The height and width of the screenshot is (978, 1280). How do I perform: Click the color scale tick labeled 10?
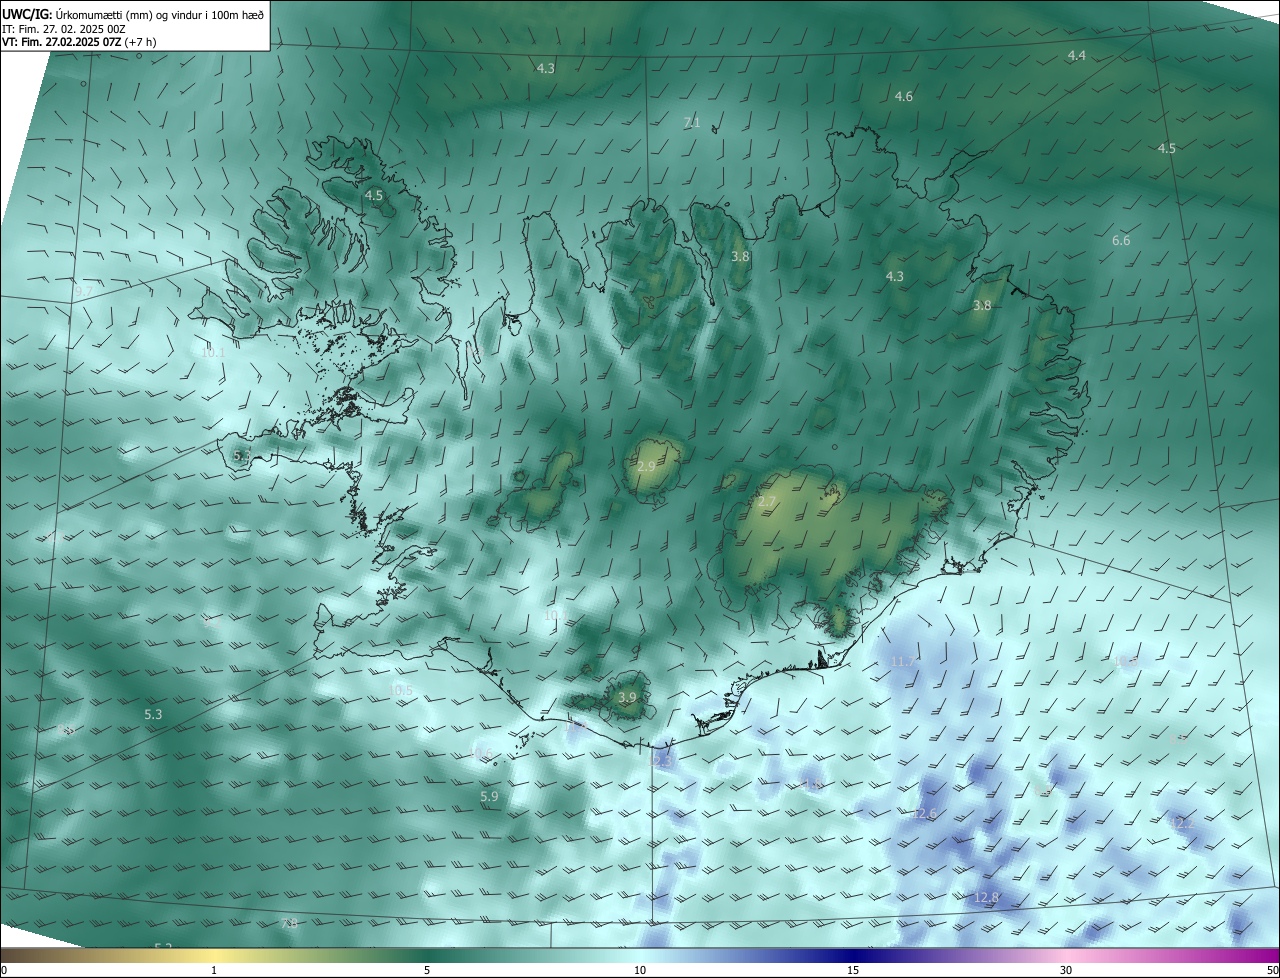pyautogui.click(x=640, y=970)
